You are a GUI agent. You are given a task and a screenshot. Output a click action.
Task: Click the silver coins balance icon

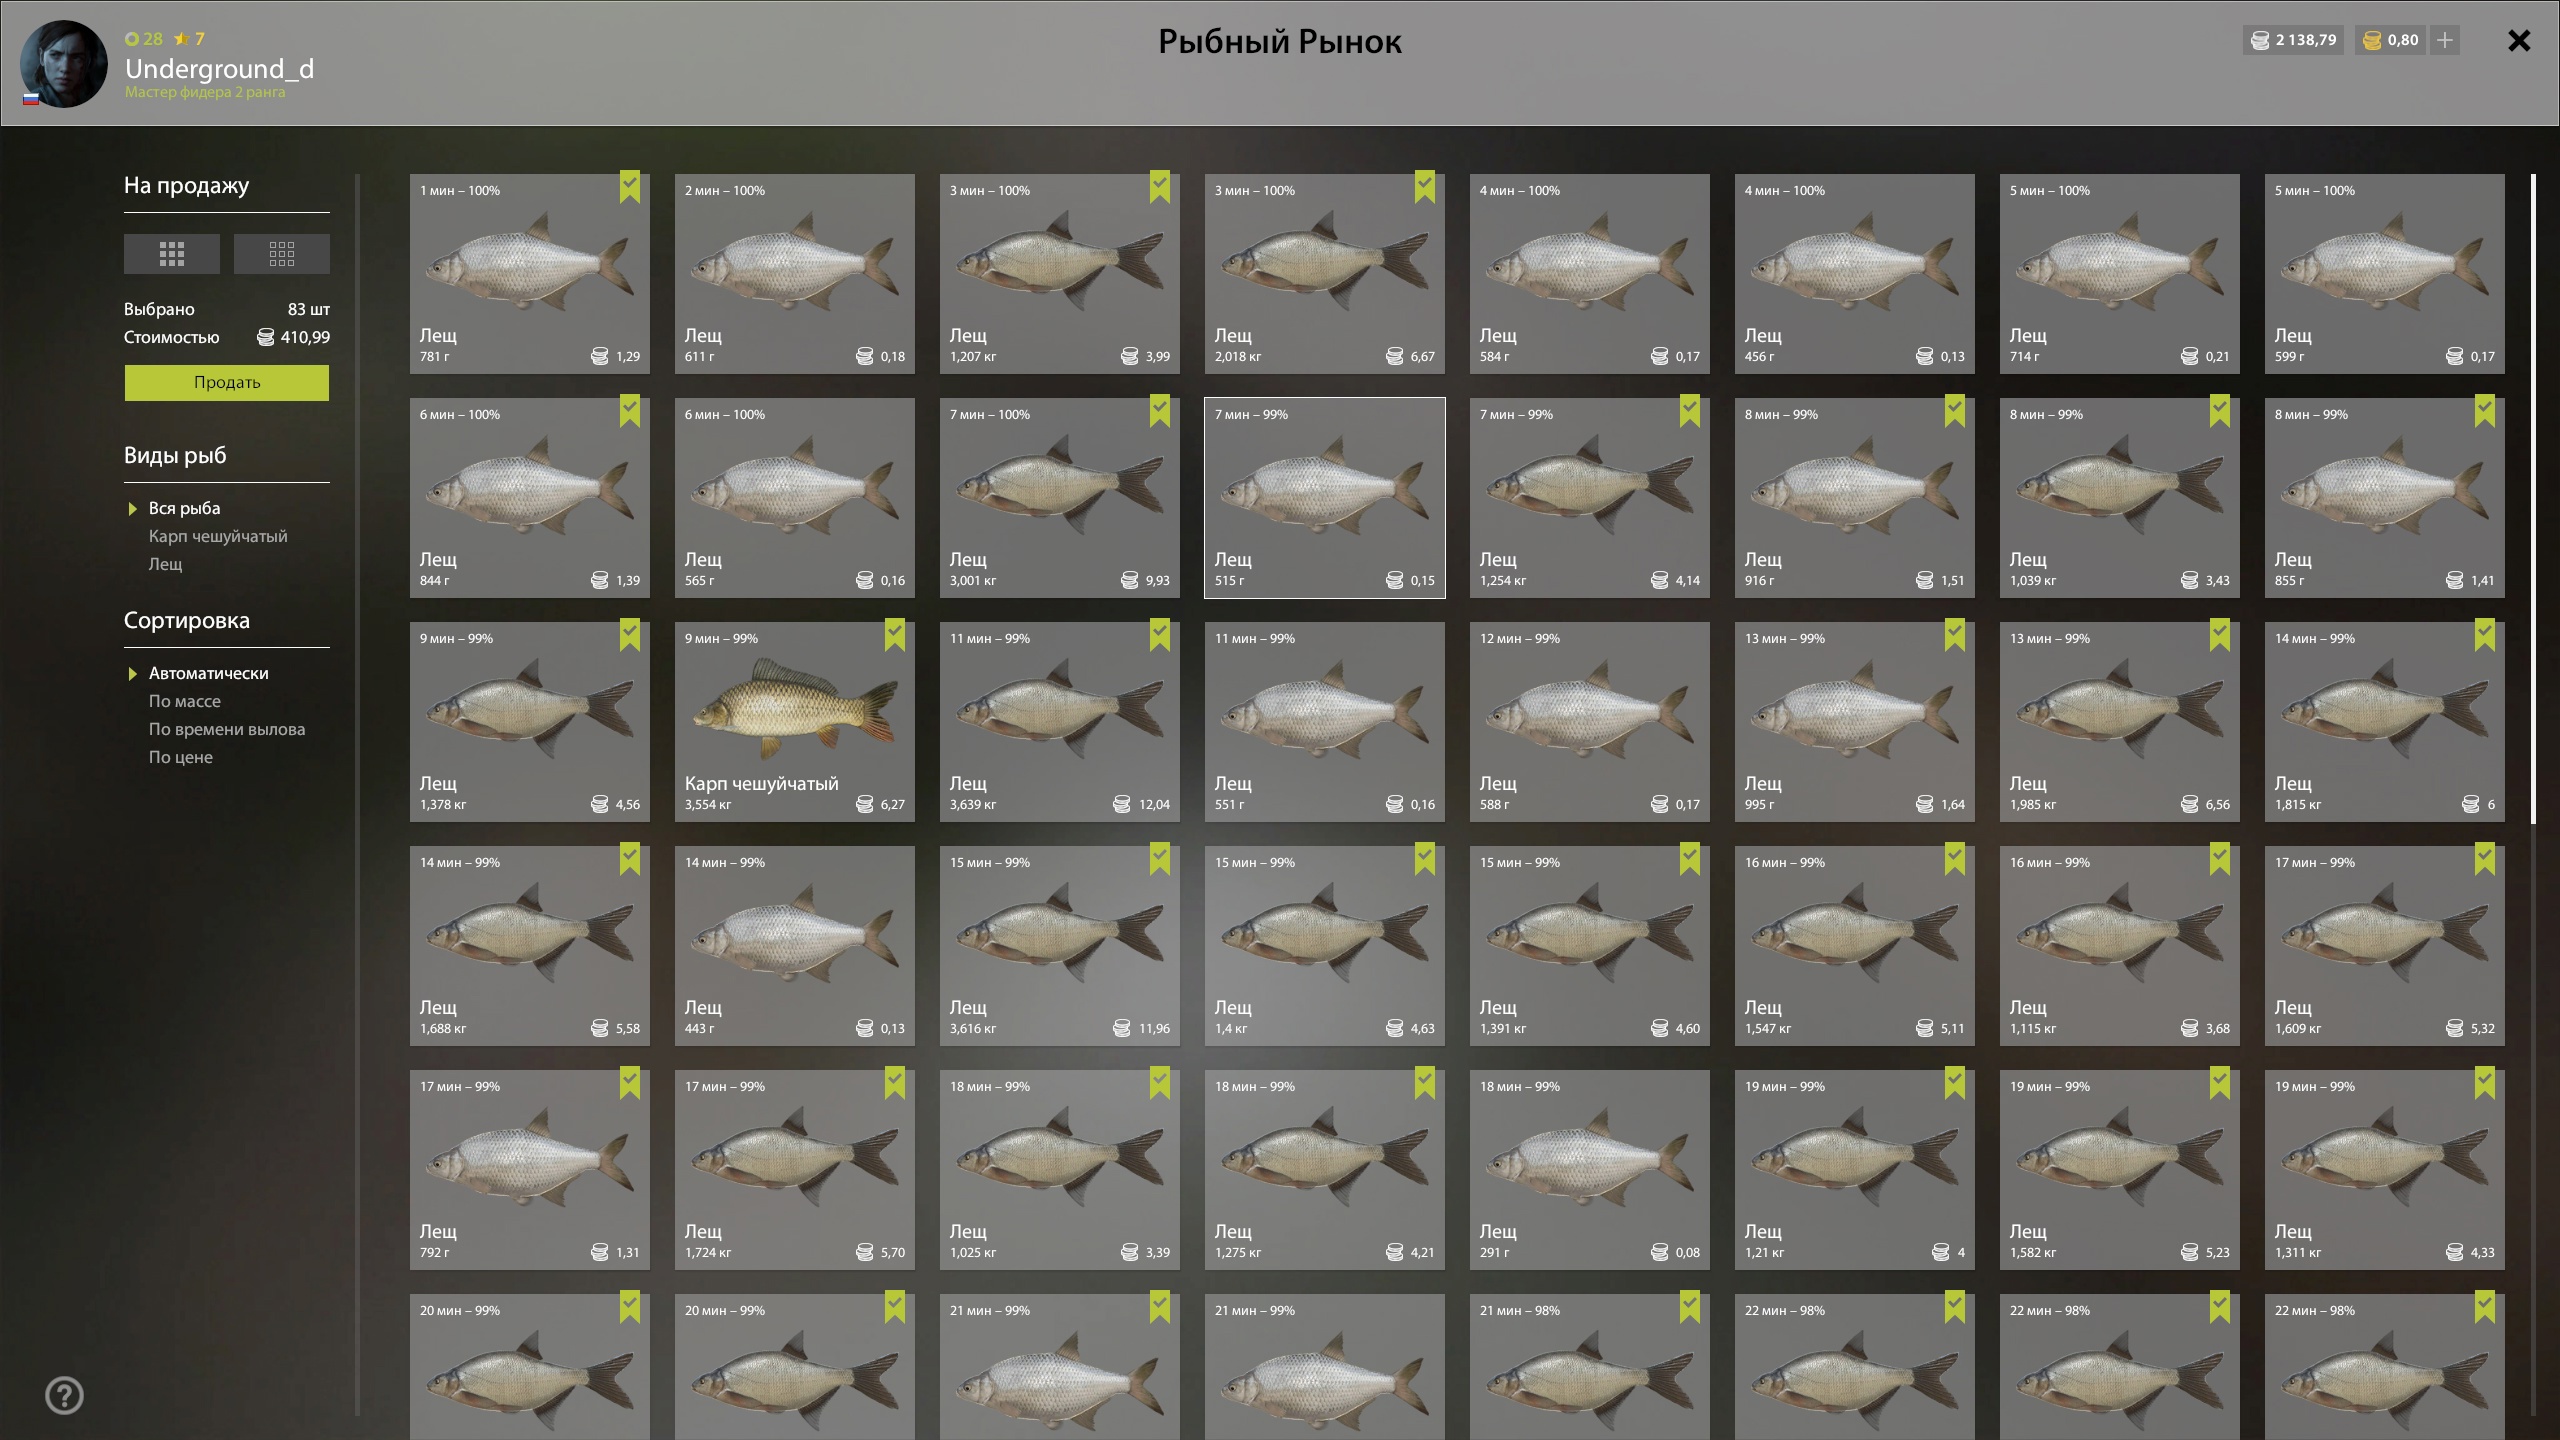pos(2259,40)
